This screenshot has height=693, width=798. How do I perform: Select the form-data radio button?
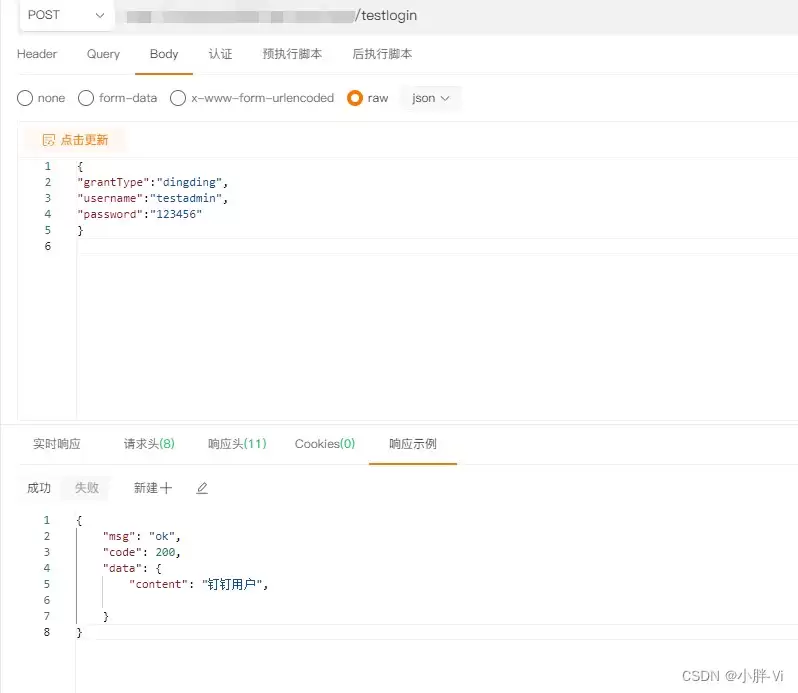click(x=86, y=98)
